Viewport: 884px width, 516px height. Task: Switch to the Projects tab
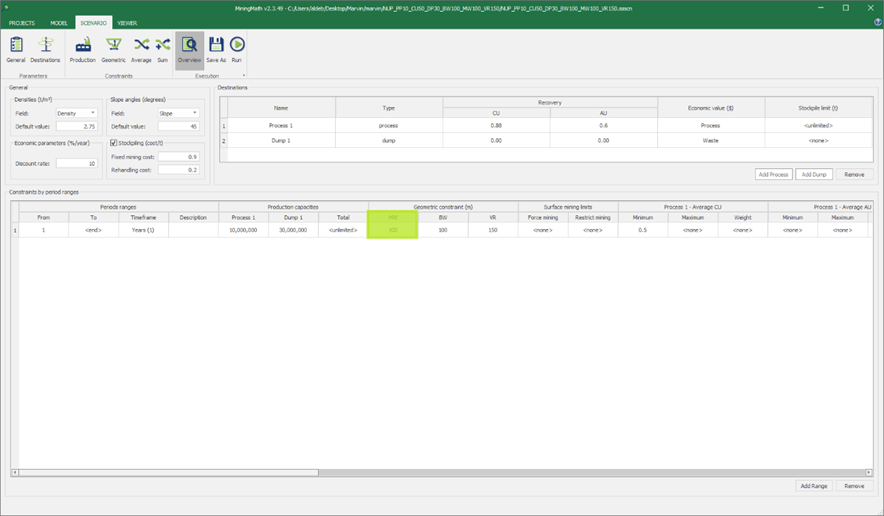pyautogui.click(x=22, y=23)
